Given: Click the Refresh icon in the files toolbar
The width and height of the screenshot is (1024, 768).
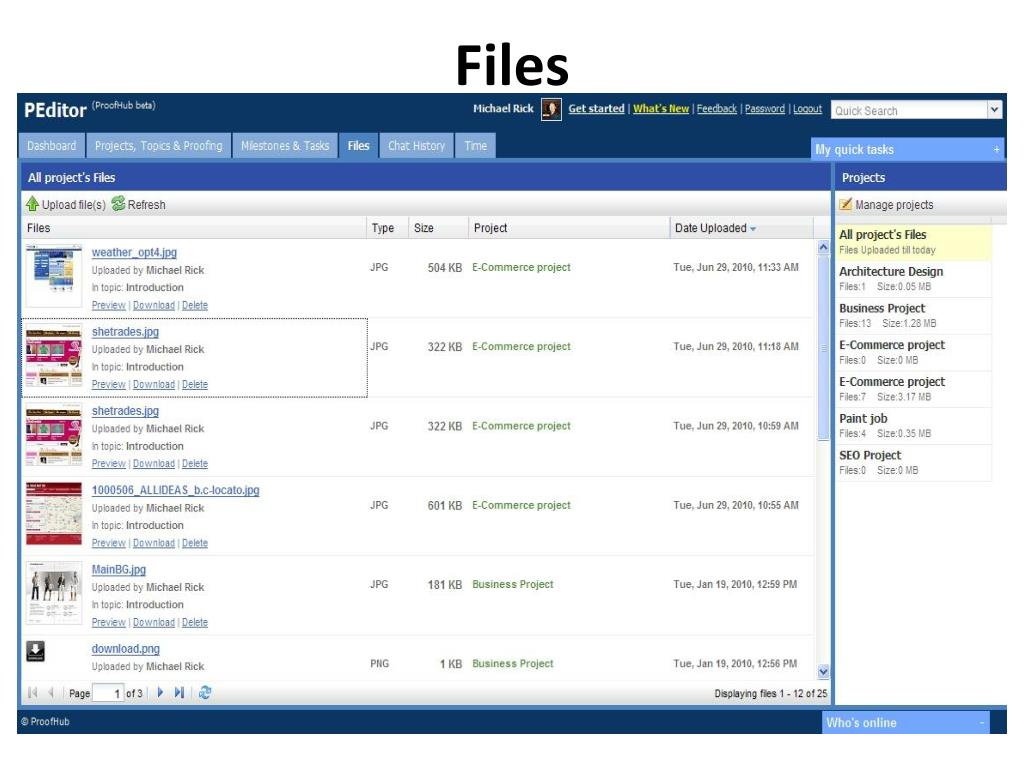Looking at the screenshot, I should tap(118, 204).
